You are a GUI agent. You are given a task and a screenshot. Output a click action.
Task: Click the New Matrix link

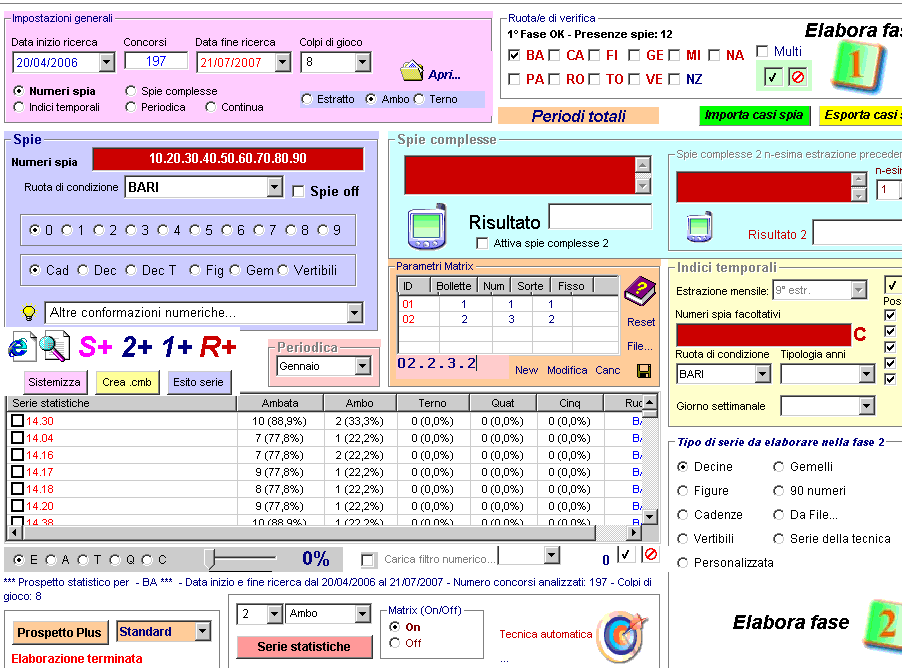click(x=526, y=370)
